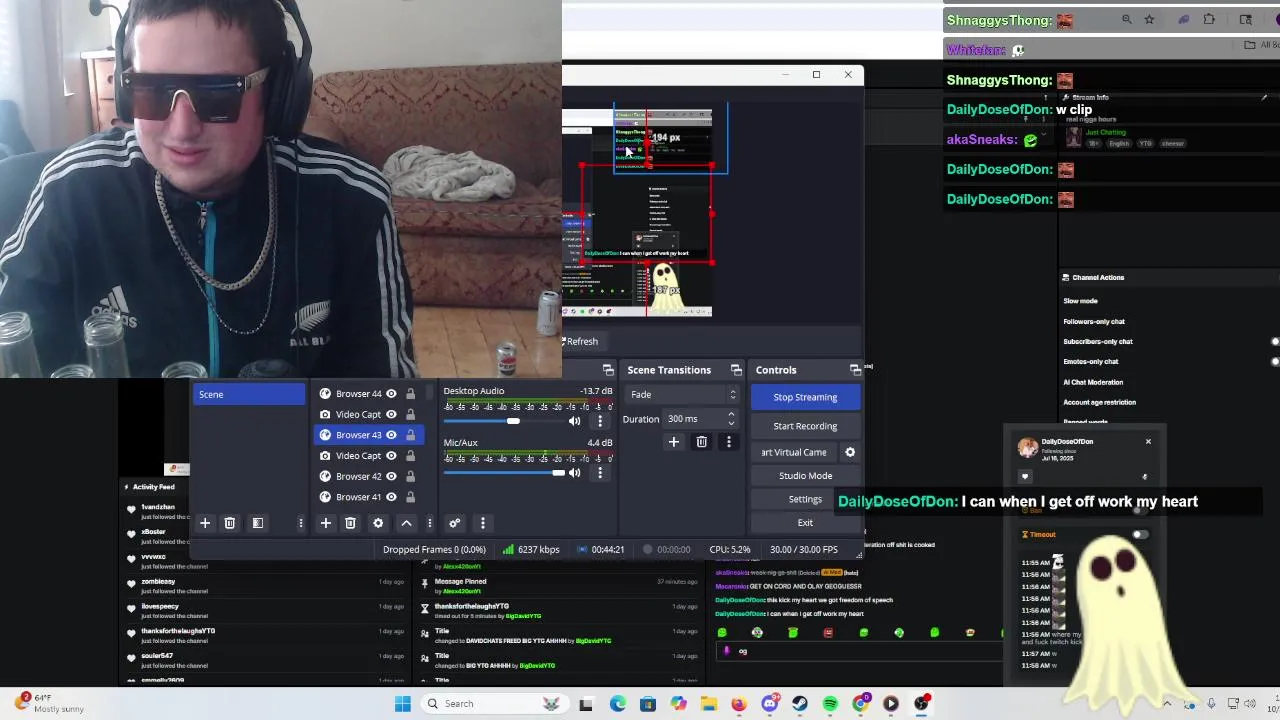The image size is (1280, 720).
Task: Remove selected scene with trash icon
Action: click(229, 523)
